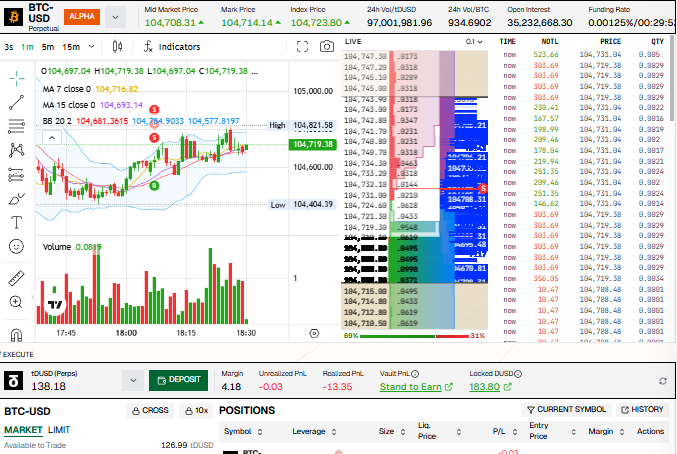This screenshot has height=454, width=677.
Task: Sort positions by Symbol column
Action: [x=243, y=431]
